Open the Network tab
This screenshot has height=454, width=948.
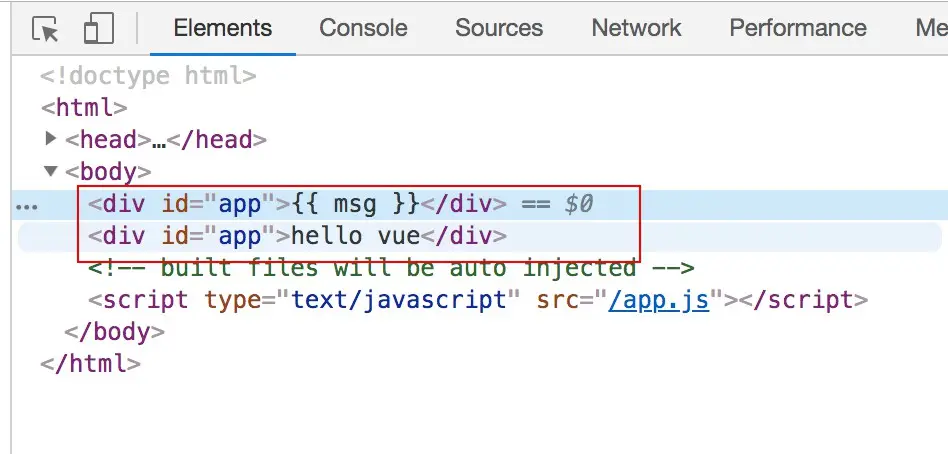pyautogui.click(x=636, y=28)
